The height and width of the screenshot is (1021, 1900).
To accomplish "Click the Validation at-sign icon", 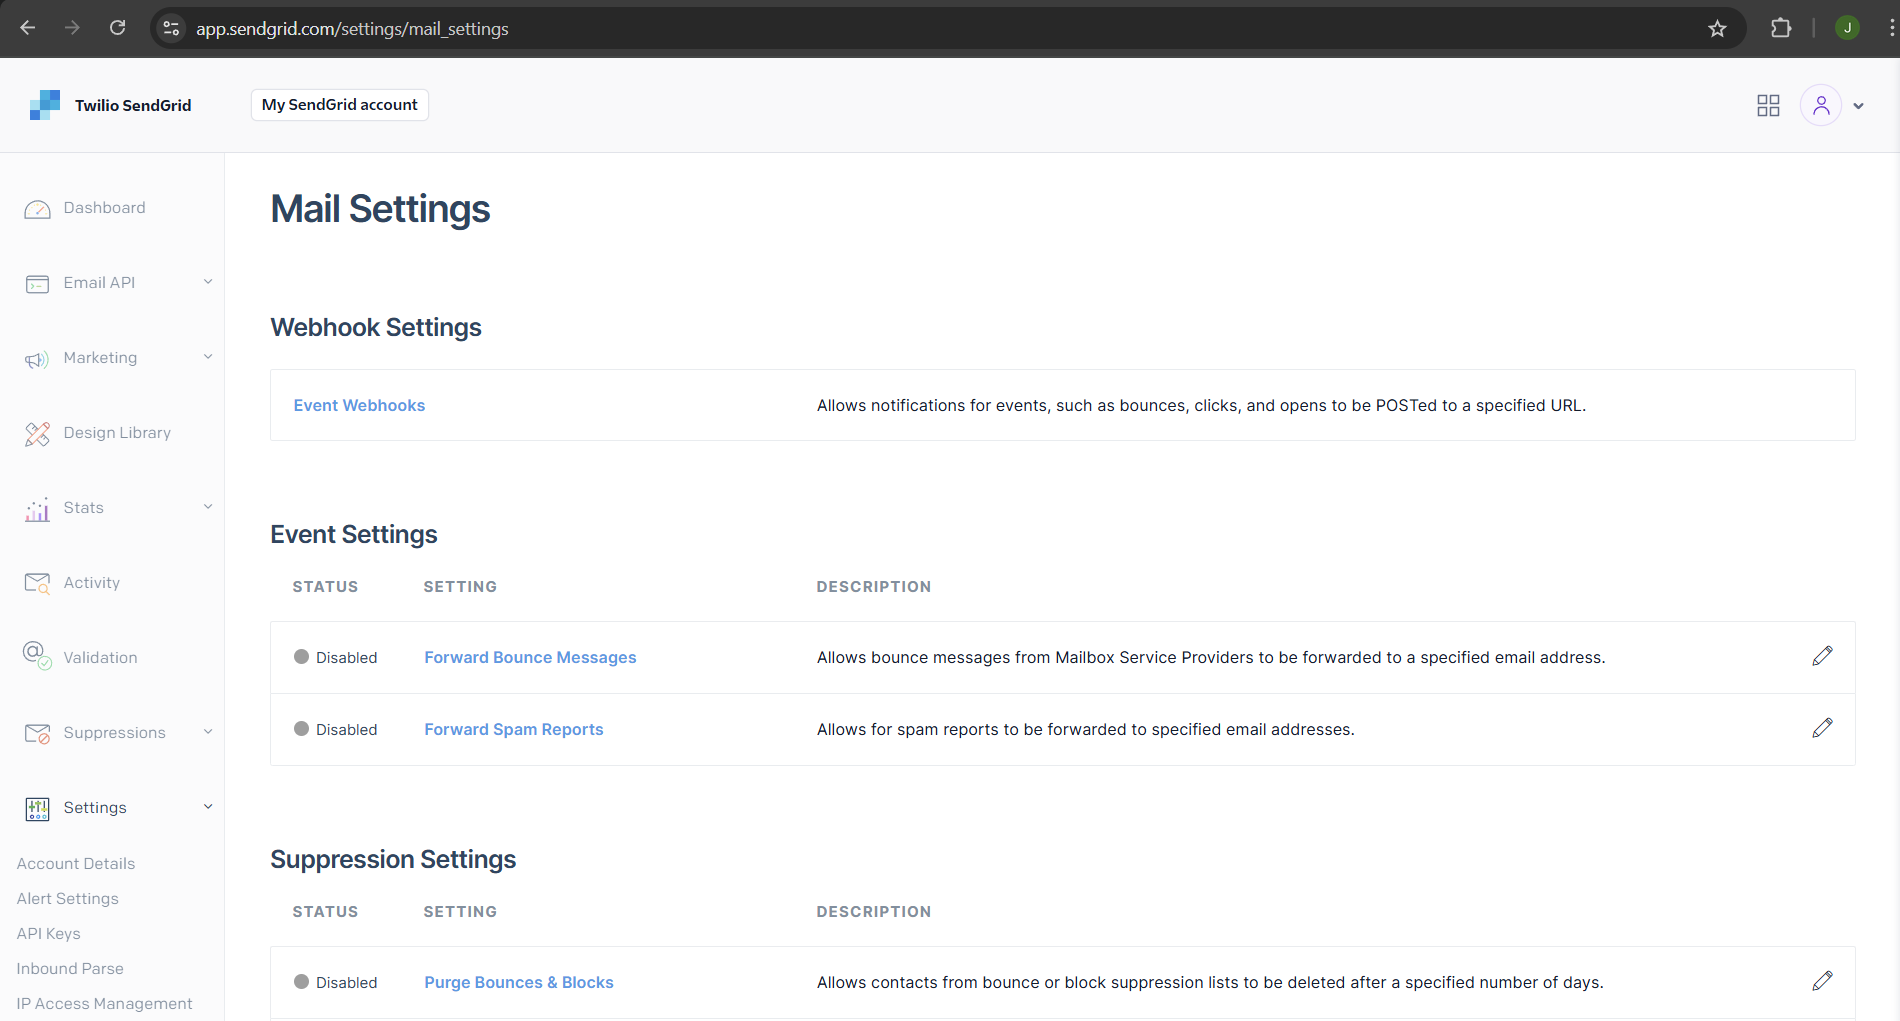I will coord(37,656).
